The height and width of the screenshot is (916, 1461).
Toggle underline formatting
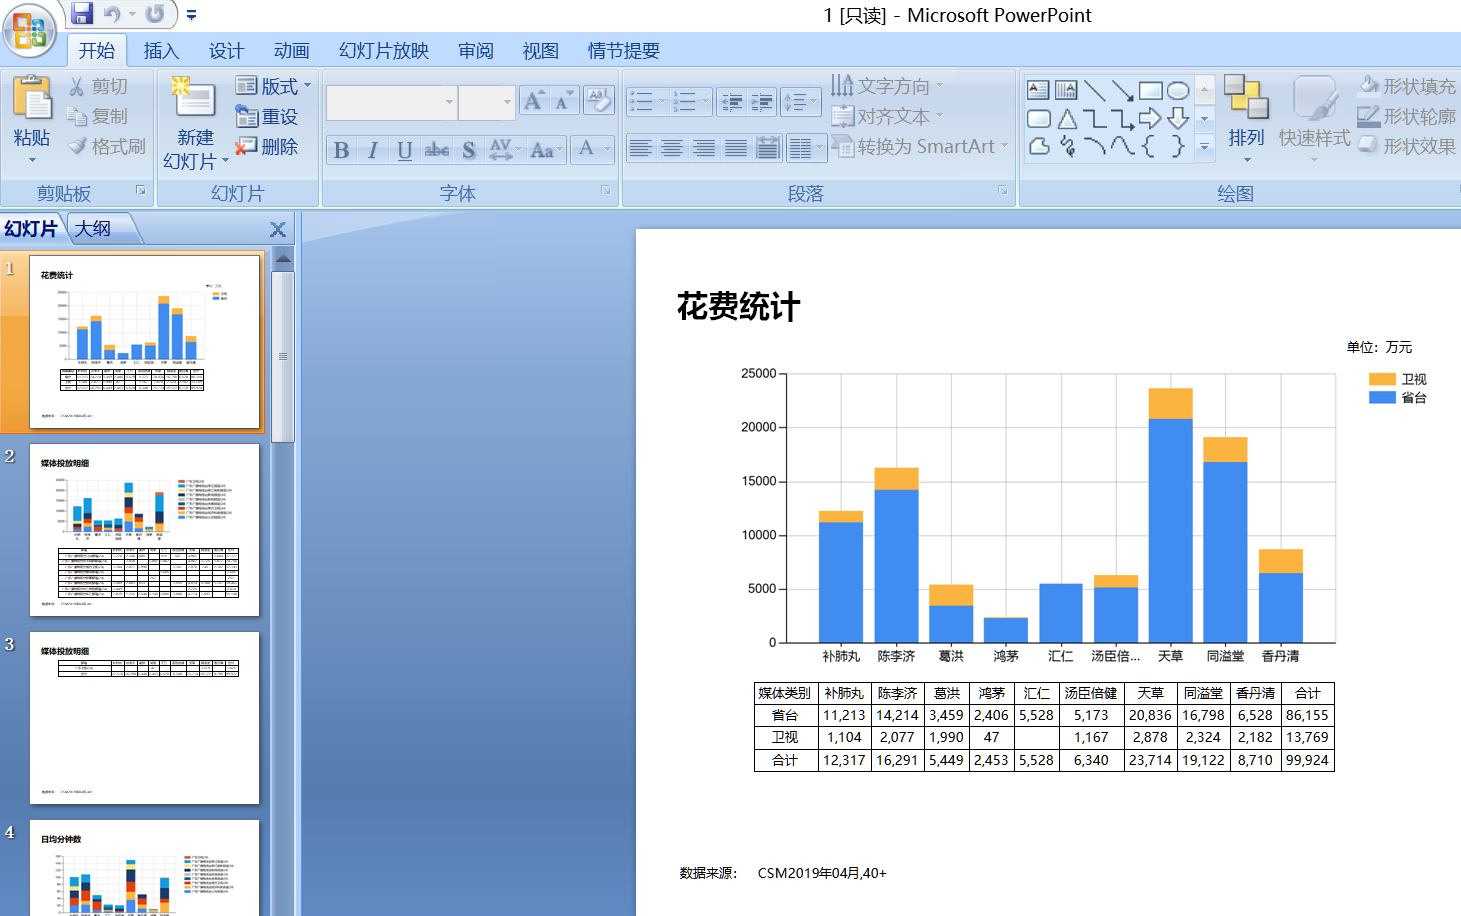coord(404,150)
